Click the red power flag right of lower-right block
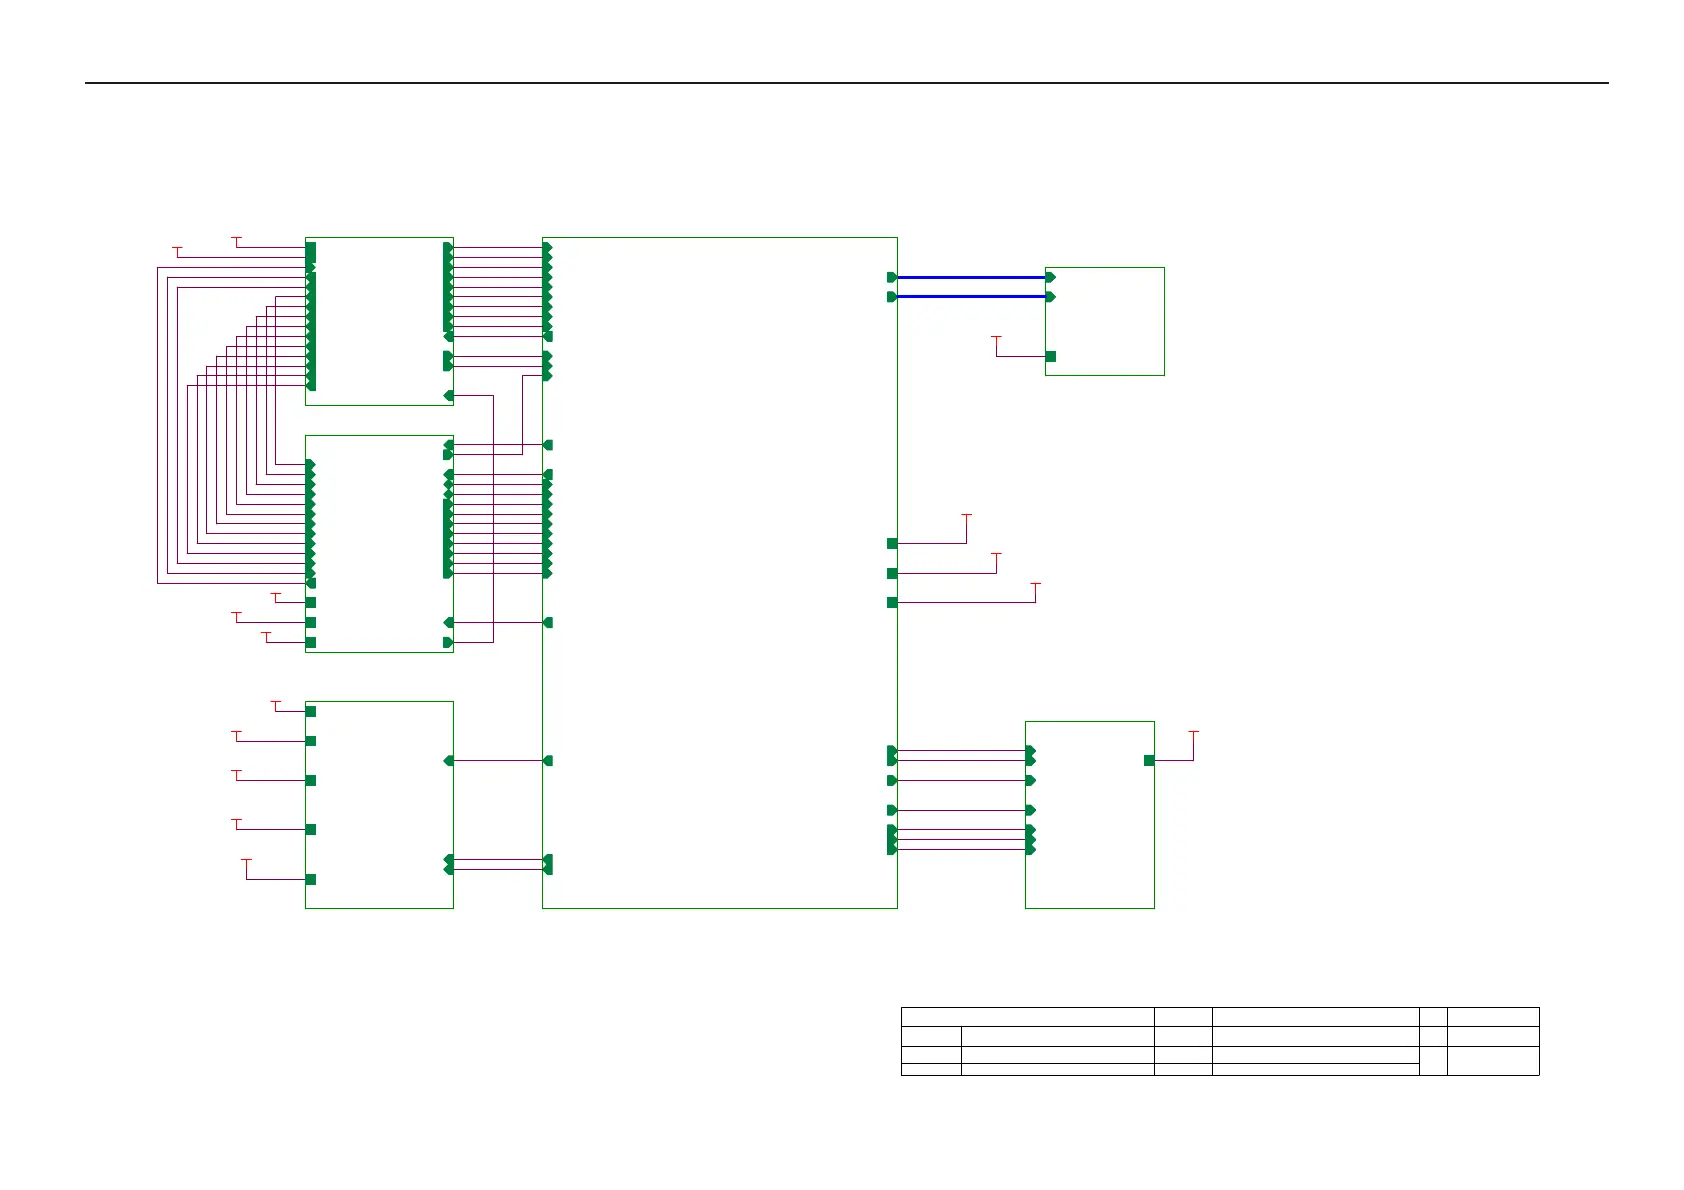Screen dimensions: 1684x1190 click(1194, 734)
